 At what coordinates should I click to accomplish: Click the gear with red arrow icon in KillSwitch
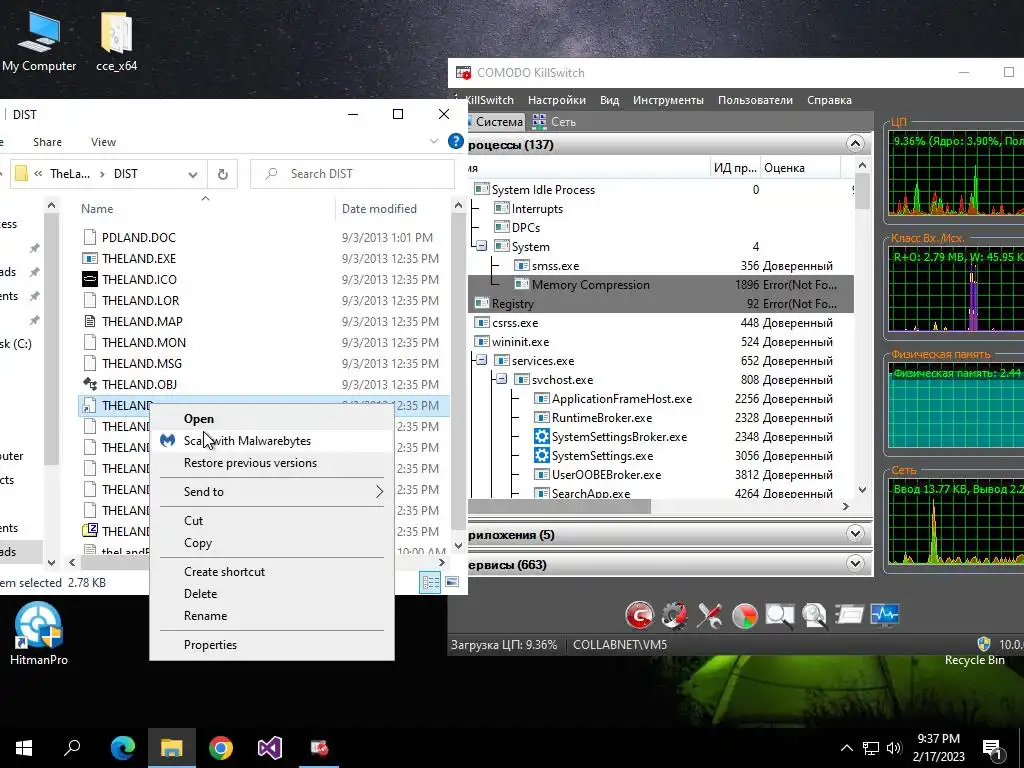[675, 615]
